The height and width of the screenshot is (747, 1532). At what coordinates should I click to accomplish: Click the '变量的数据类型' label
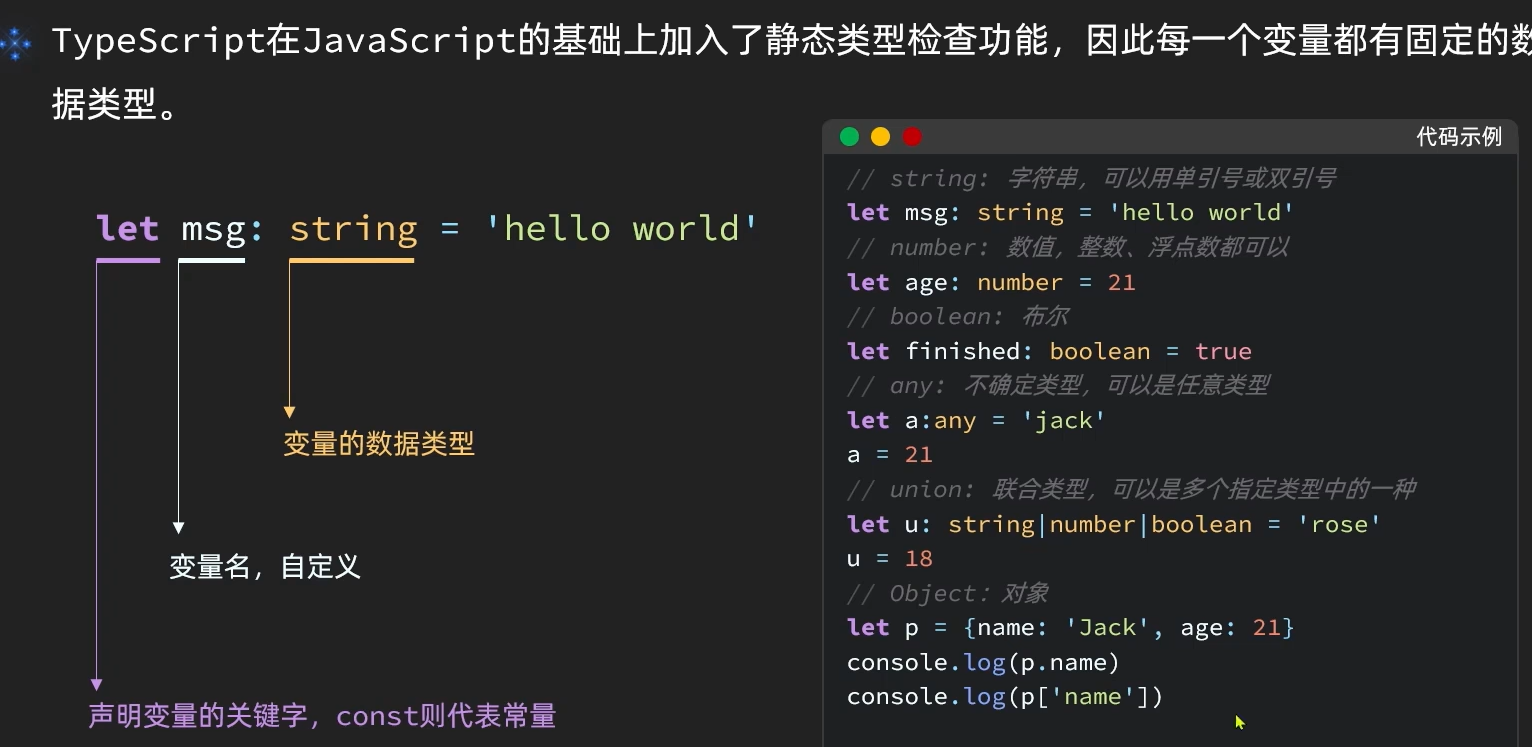[379, 444]
